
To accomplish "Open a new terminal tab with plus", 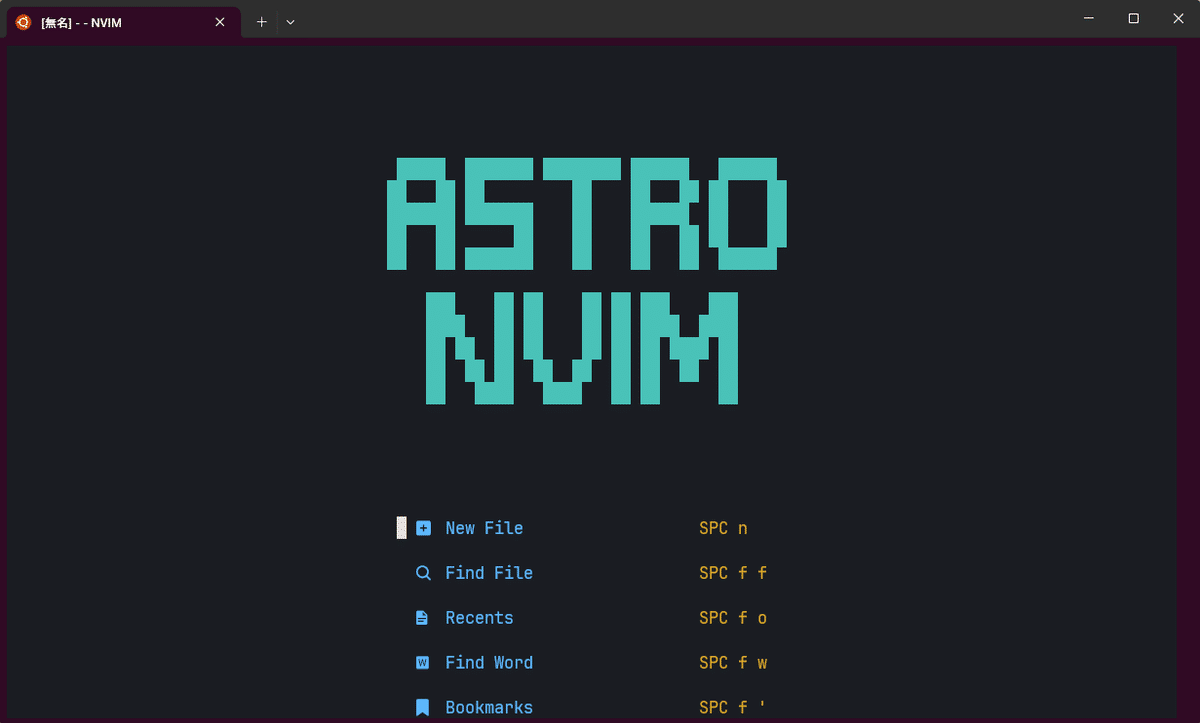I will (x=261, y=22).
